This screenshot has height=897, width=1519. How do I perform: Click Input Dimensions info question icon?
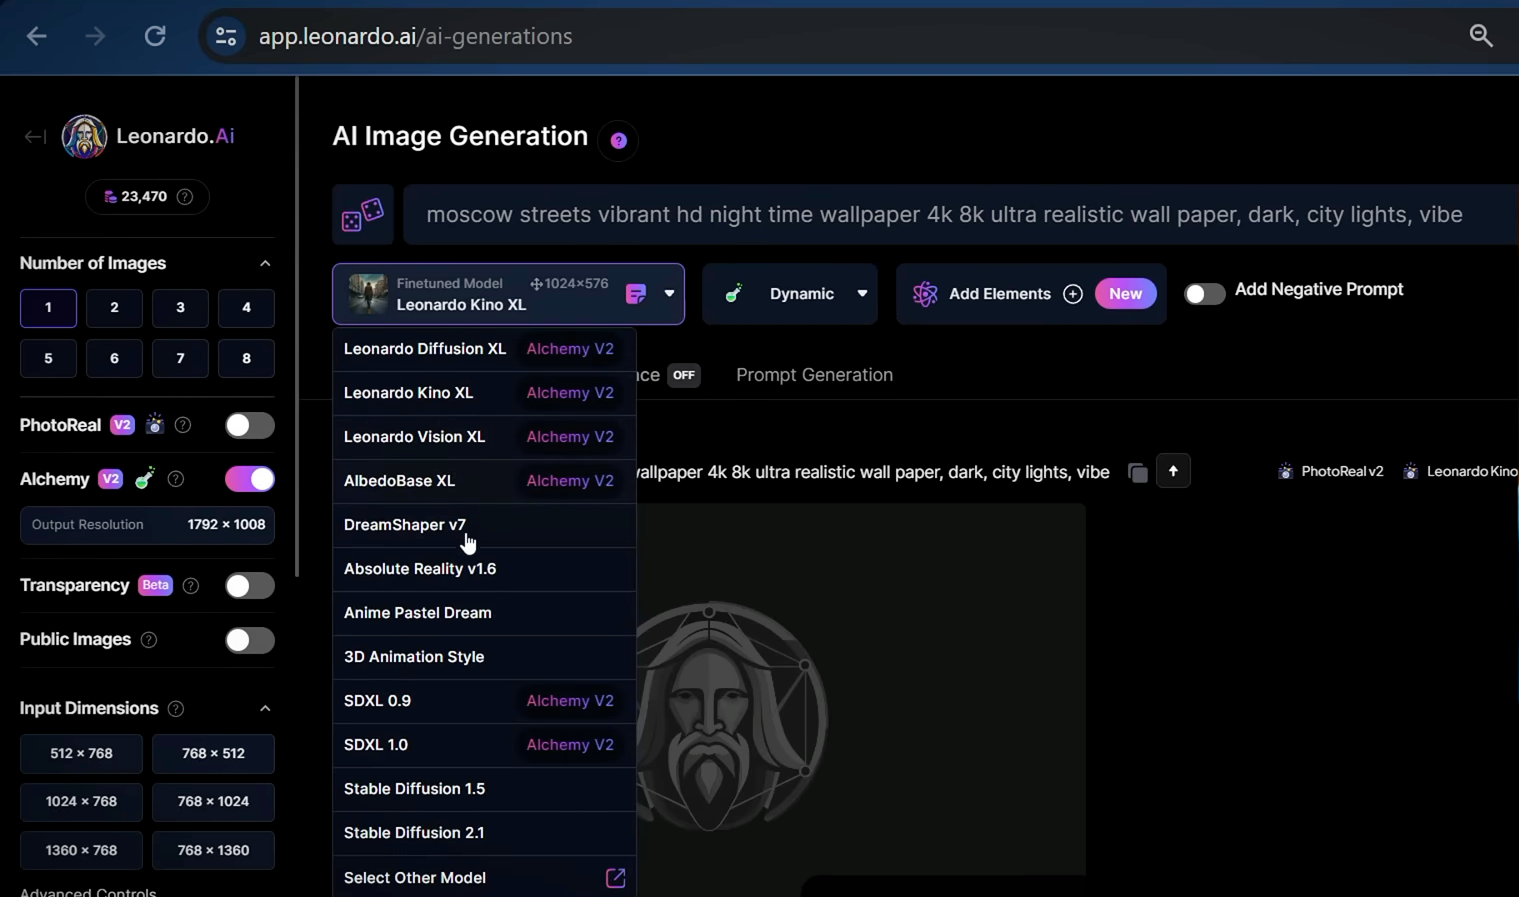(x=176, y=709)
